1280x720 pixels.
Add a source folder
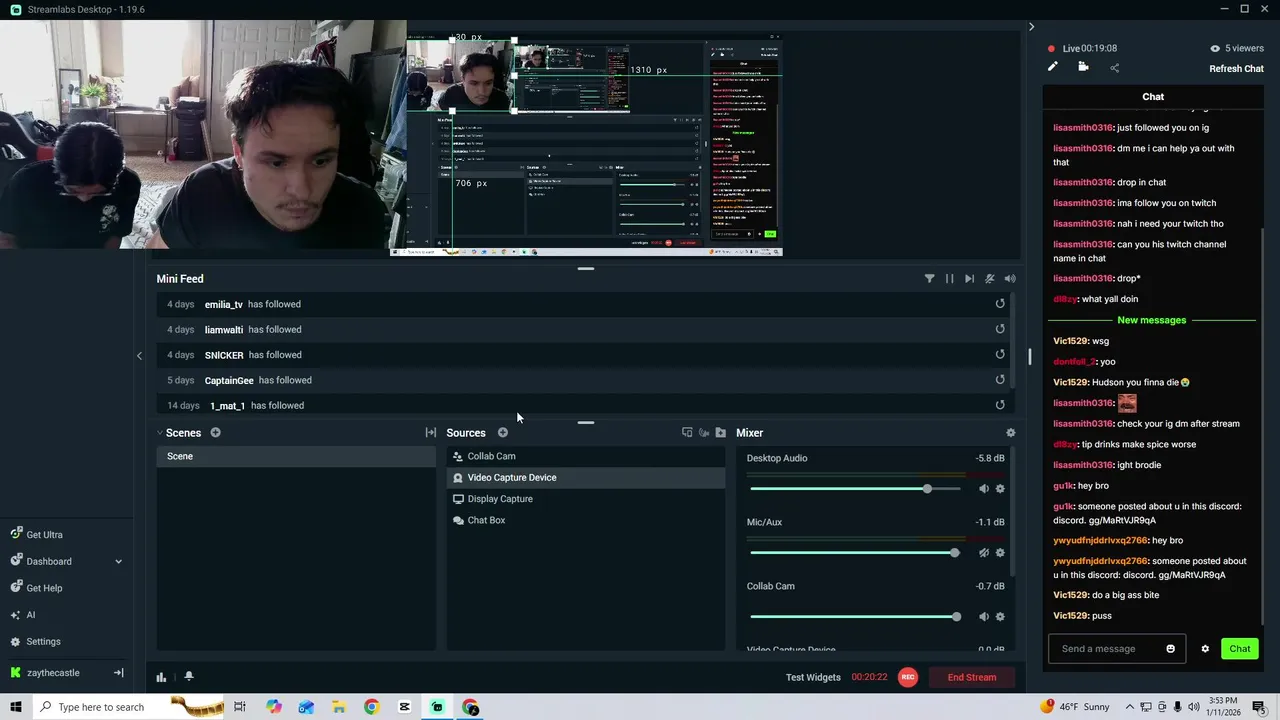[x=720, y=433]
